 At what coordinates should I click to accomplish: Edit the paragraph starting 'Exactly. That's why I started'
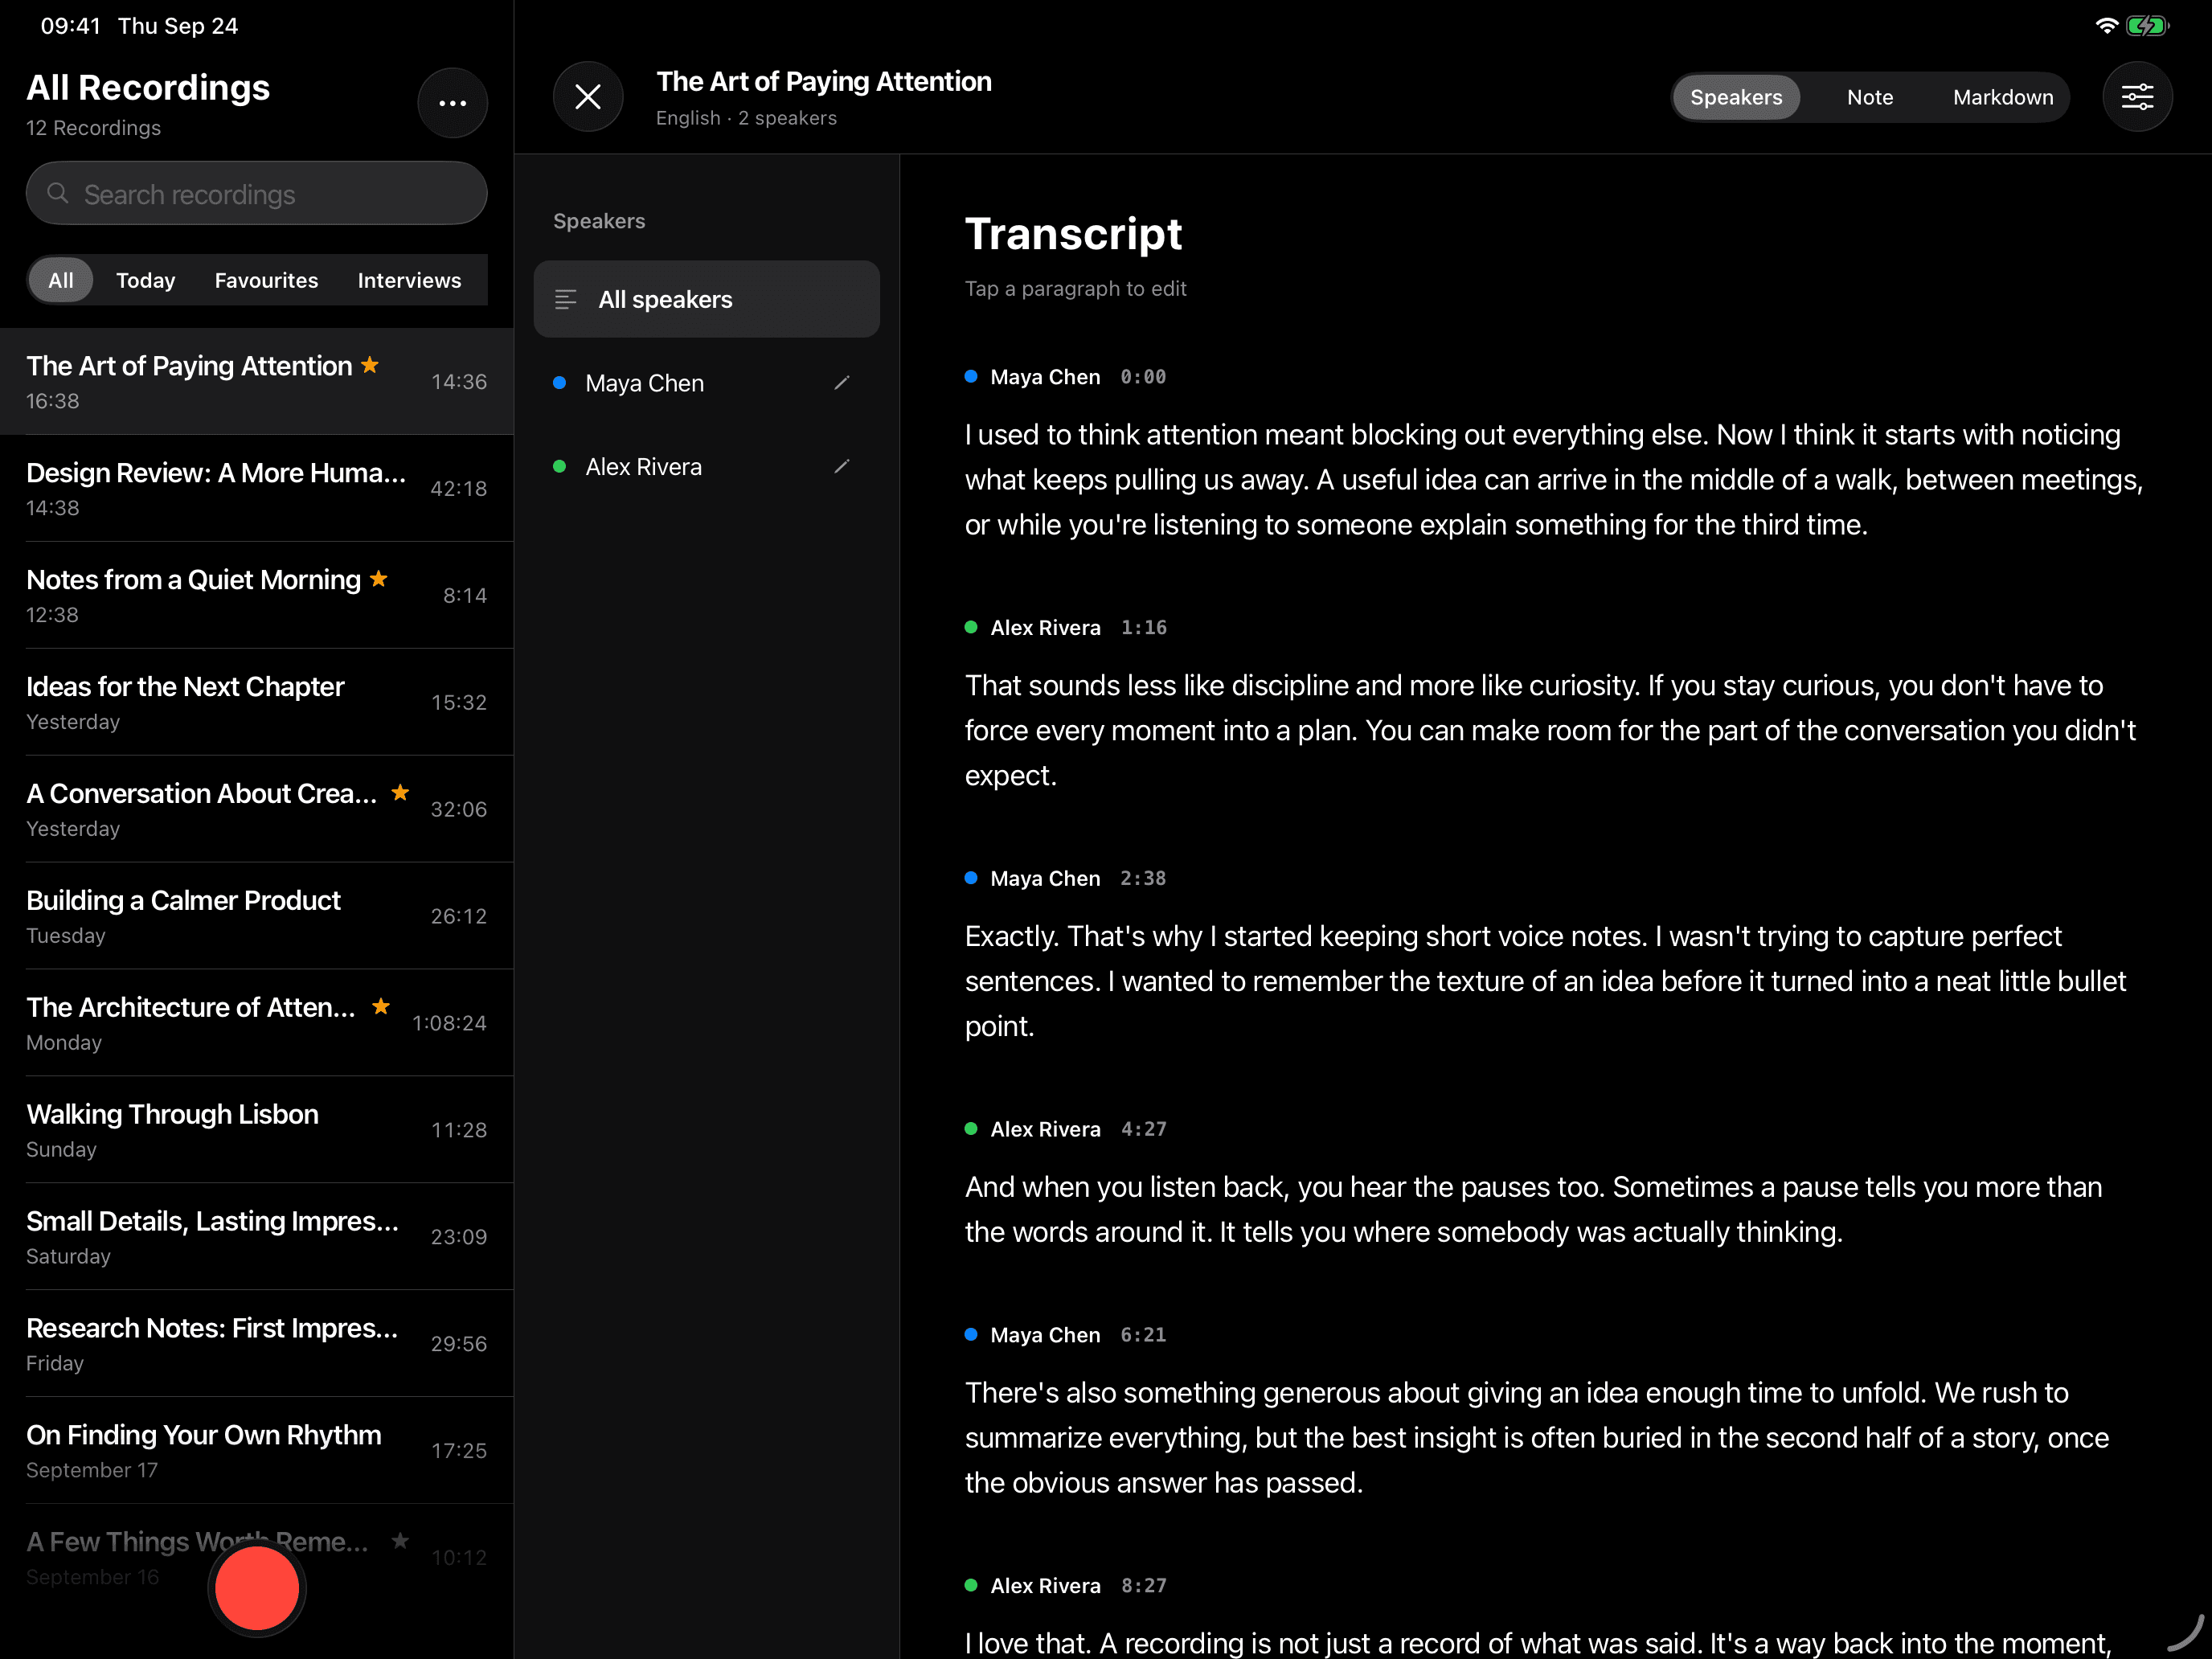[x=1545, y=982]
